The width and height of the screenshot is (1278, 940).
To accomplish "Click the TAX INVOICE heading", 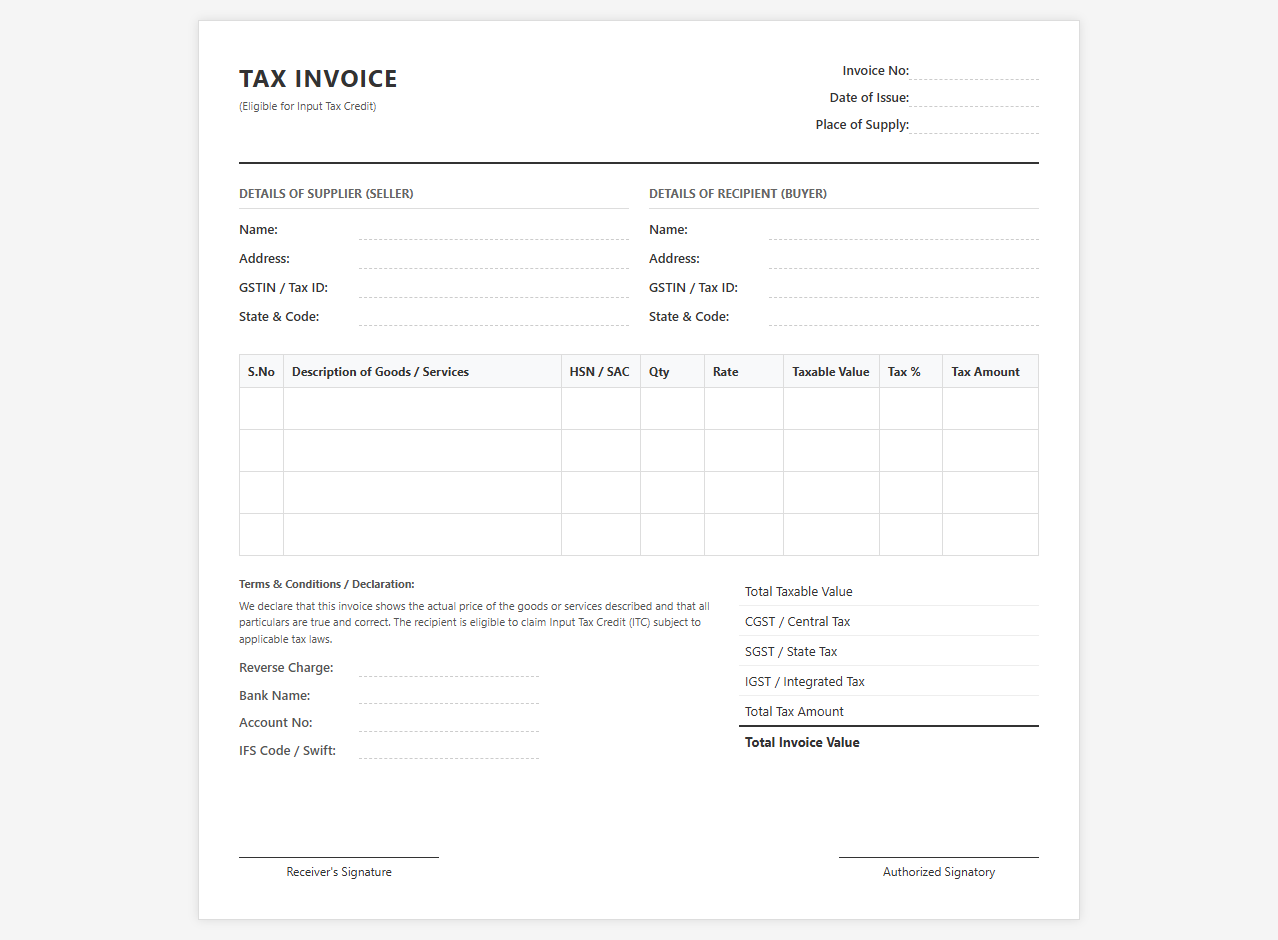I will [318, 79].
